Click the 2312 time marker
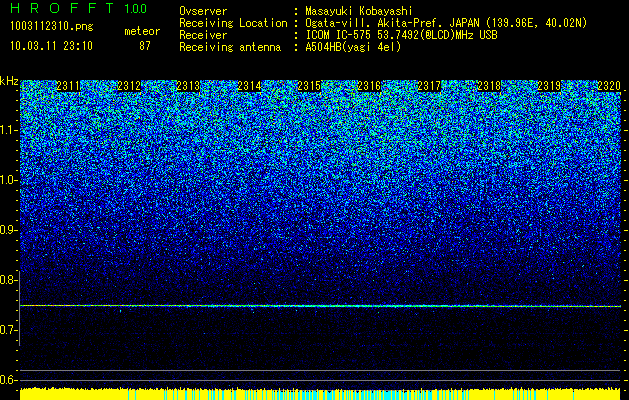The image size is (629, 400). pyautogui.click(x=129, y=86)
